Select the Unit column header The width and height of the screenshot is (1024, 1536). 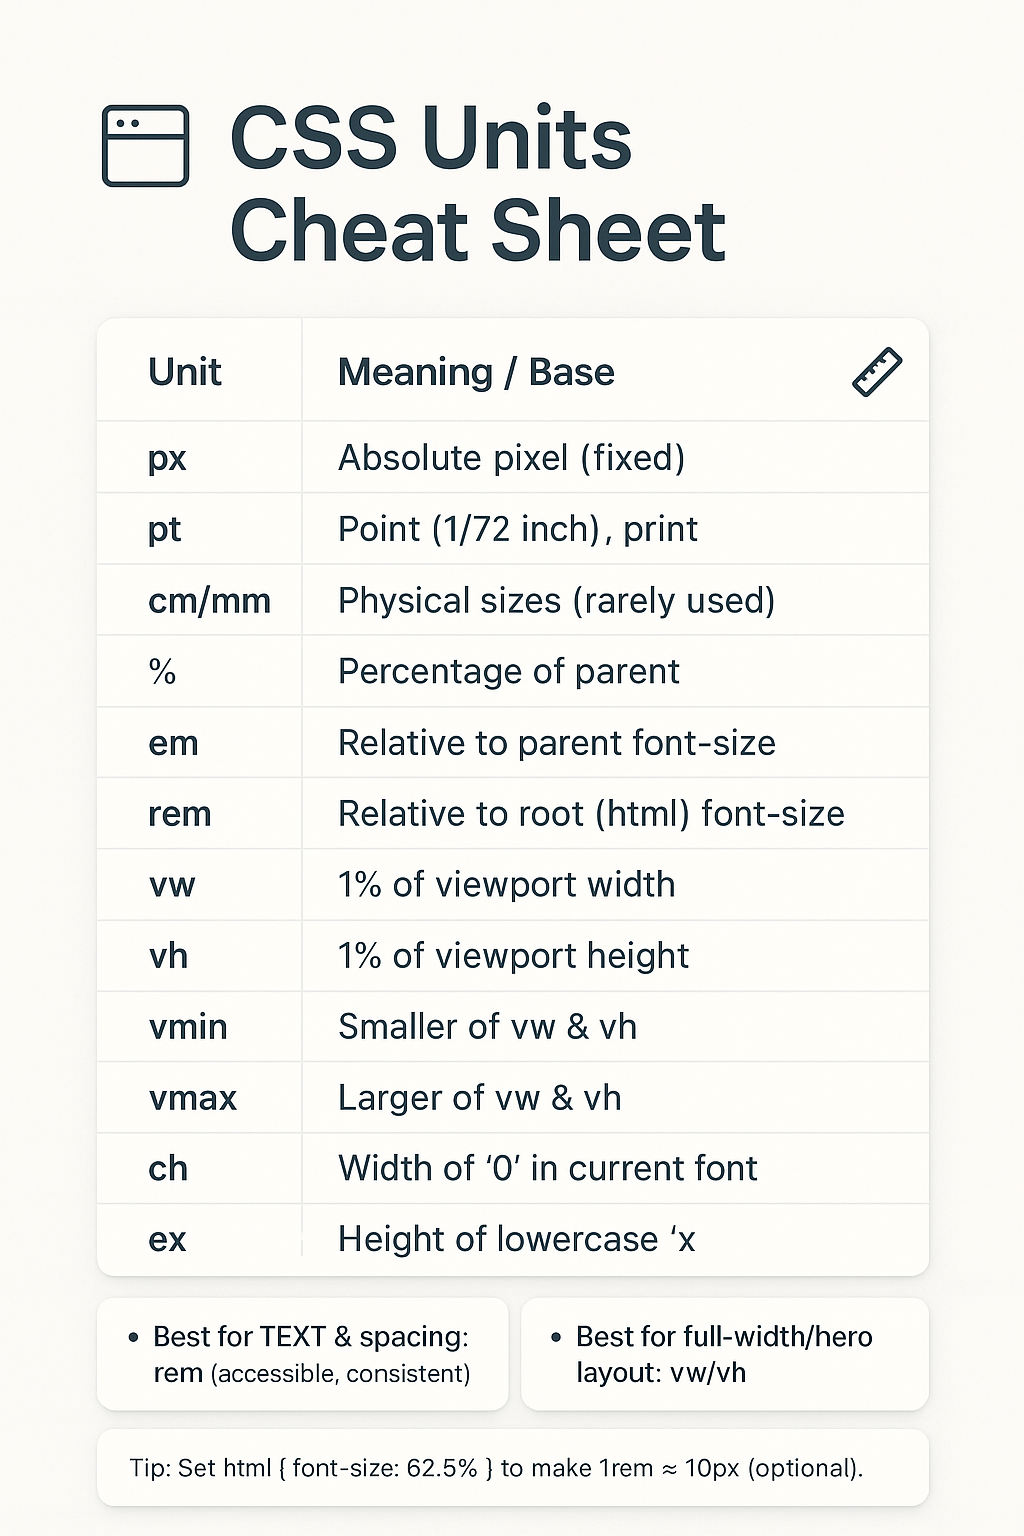click(x=185, y=372)
